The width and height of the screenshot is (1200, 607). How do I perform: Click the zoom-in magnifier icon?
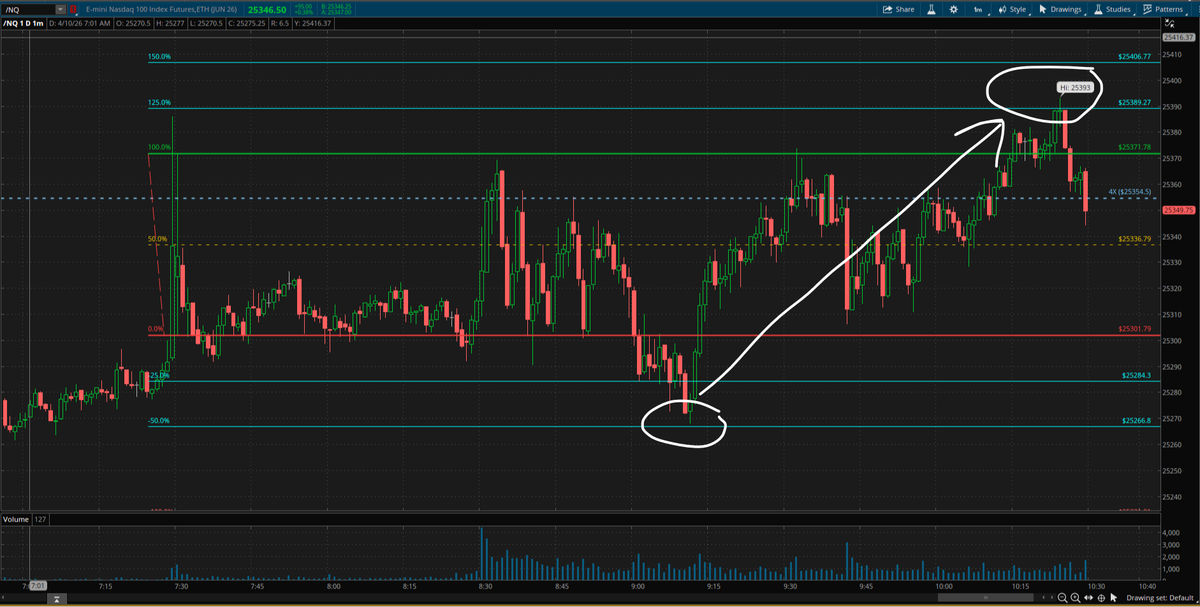point(1075,598)
